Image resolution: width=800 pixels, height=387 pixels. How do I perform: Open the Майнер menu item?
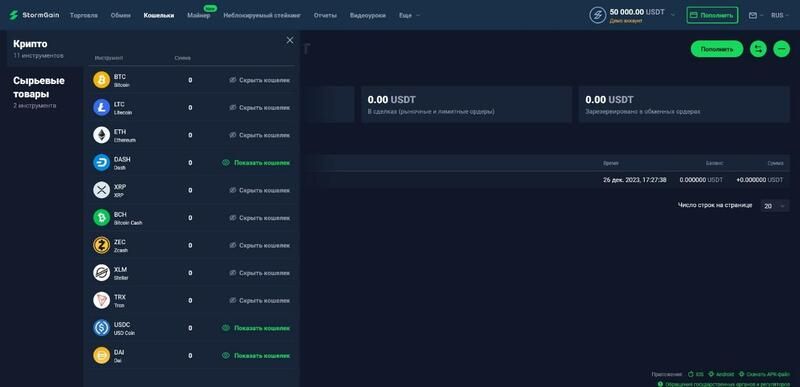coord(198,15)
